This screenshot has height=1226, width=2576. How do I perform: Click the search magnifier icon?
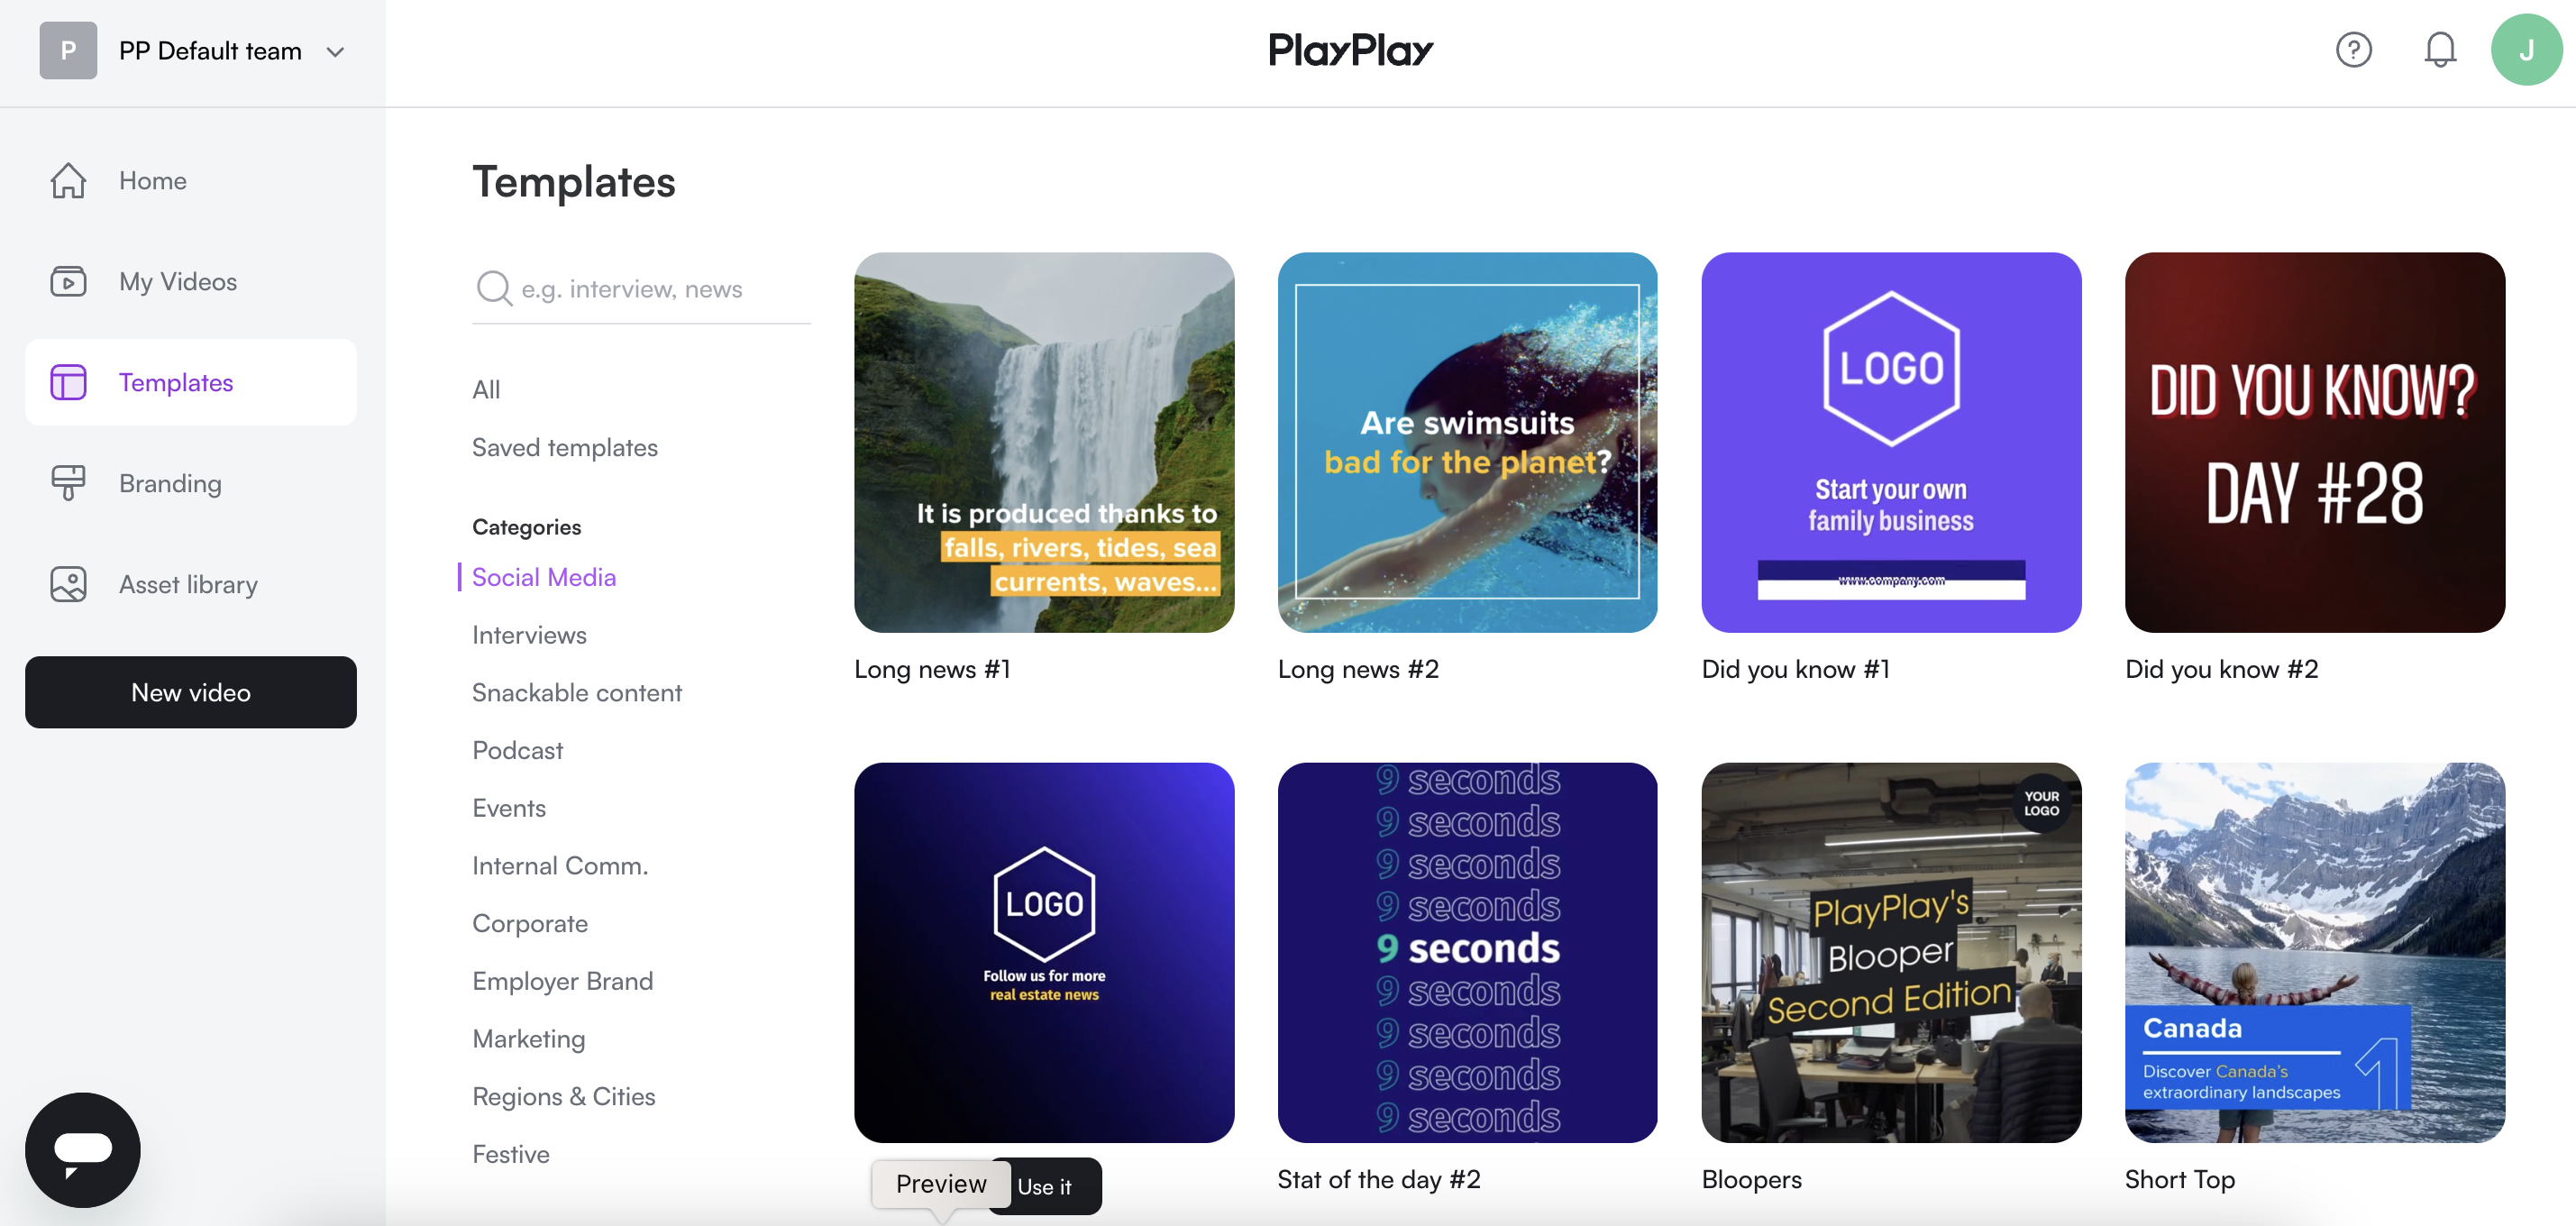[x=493, y=288]
